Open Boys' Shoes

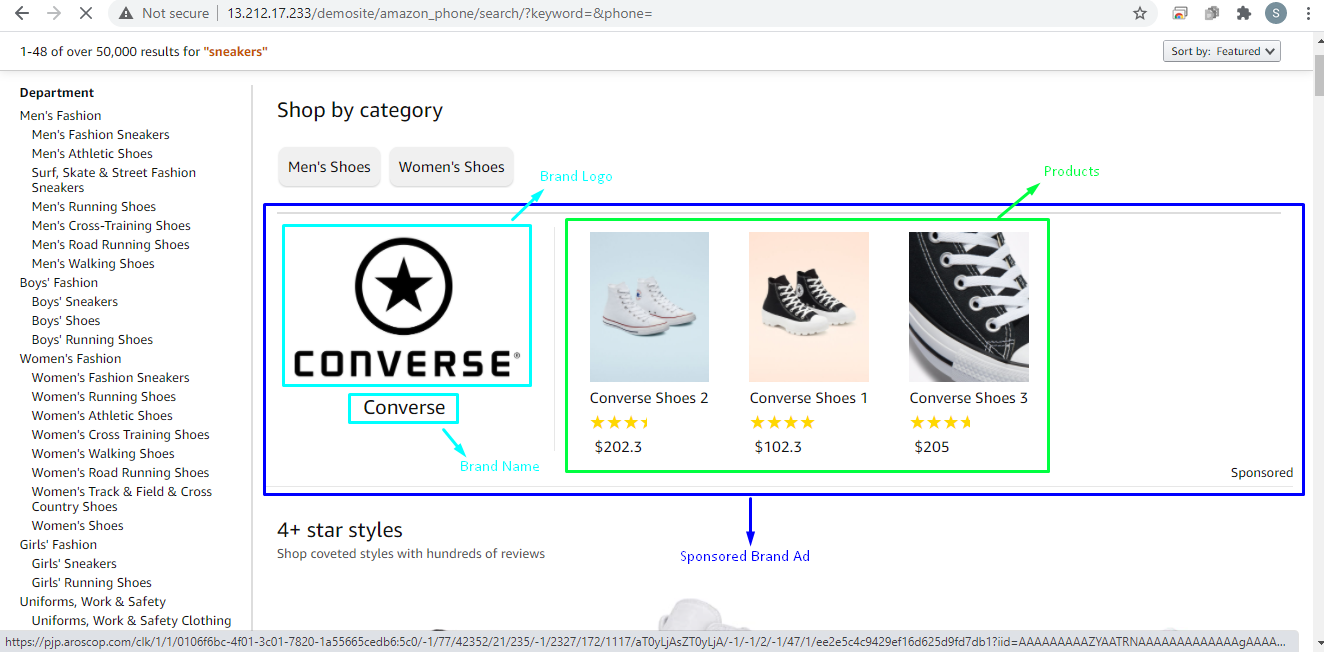(x=66, y=321)
